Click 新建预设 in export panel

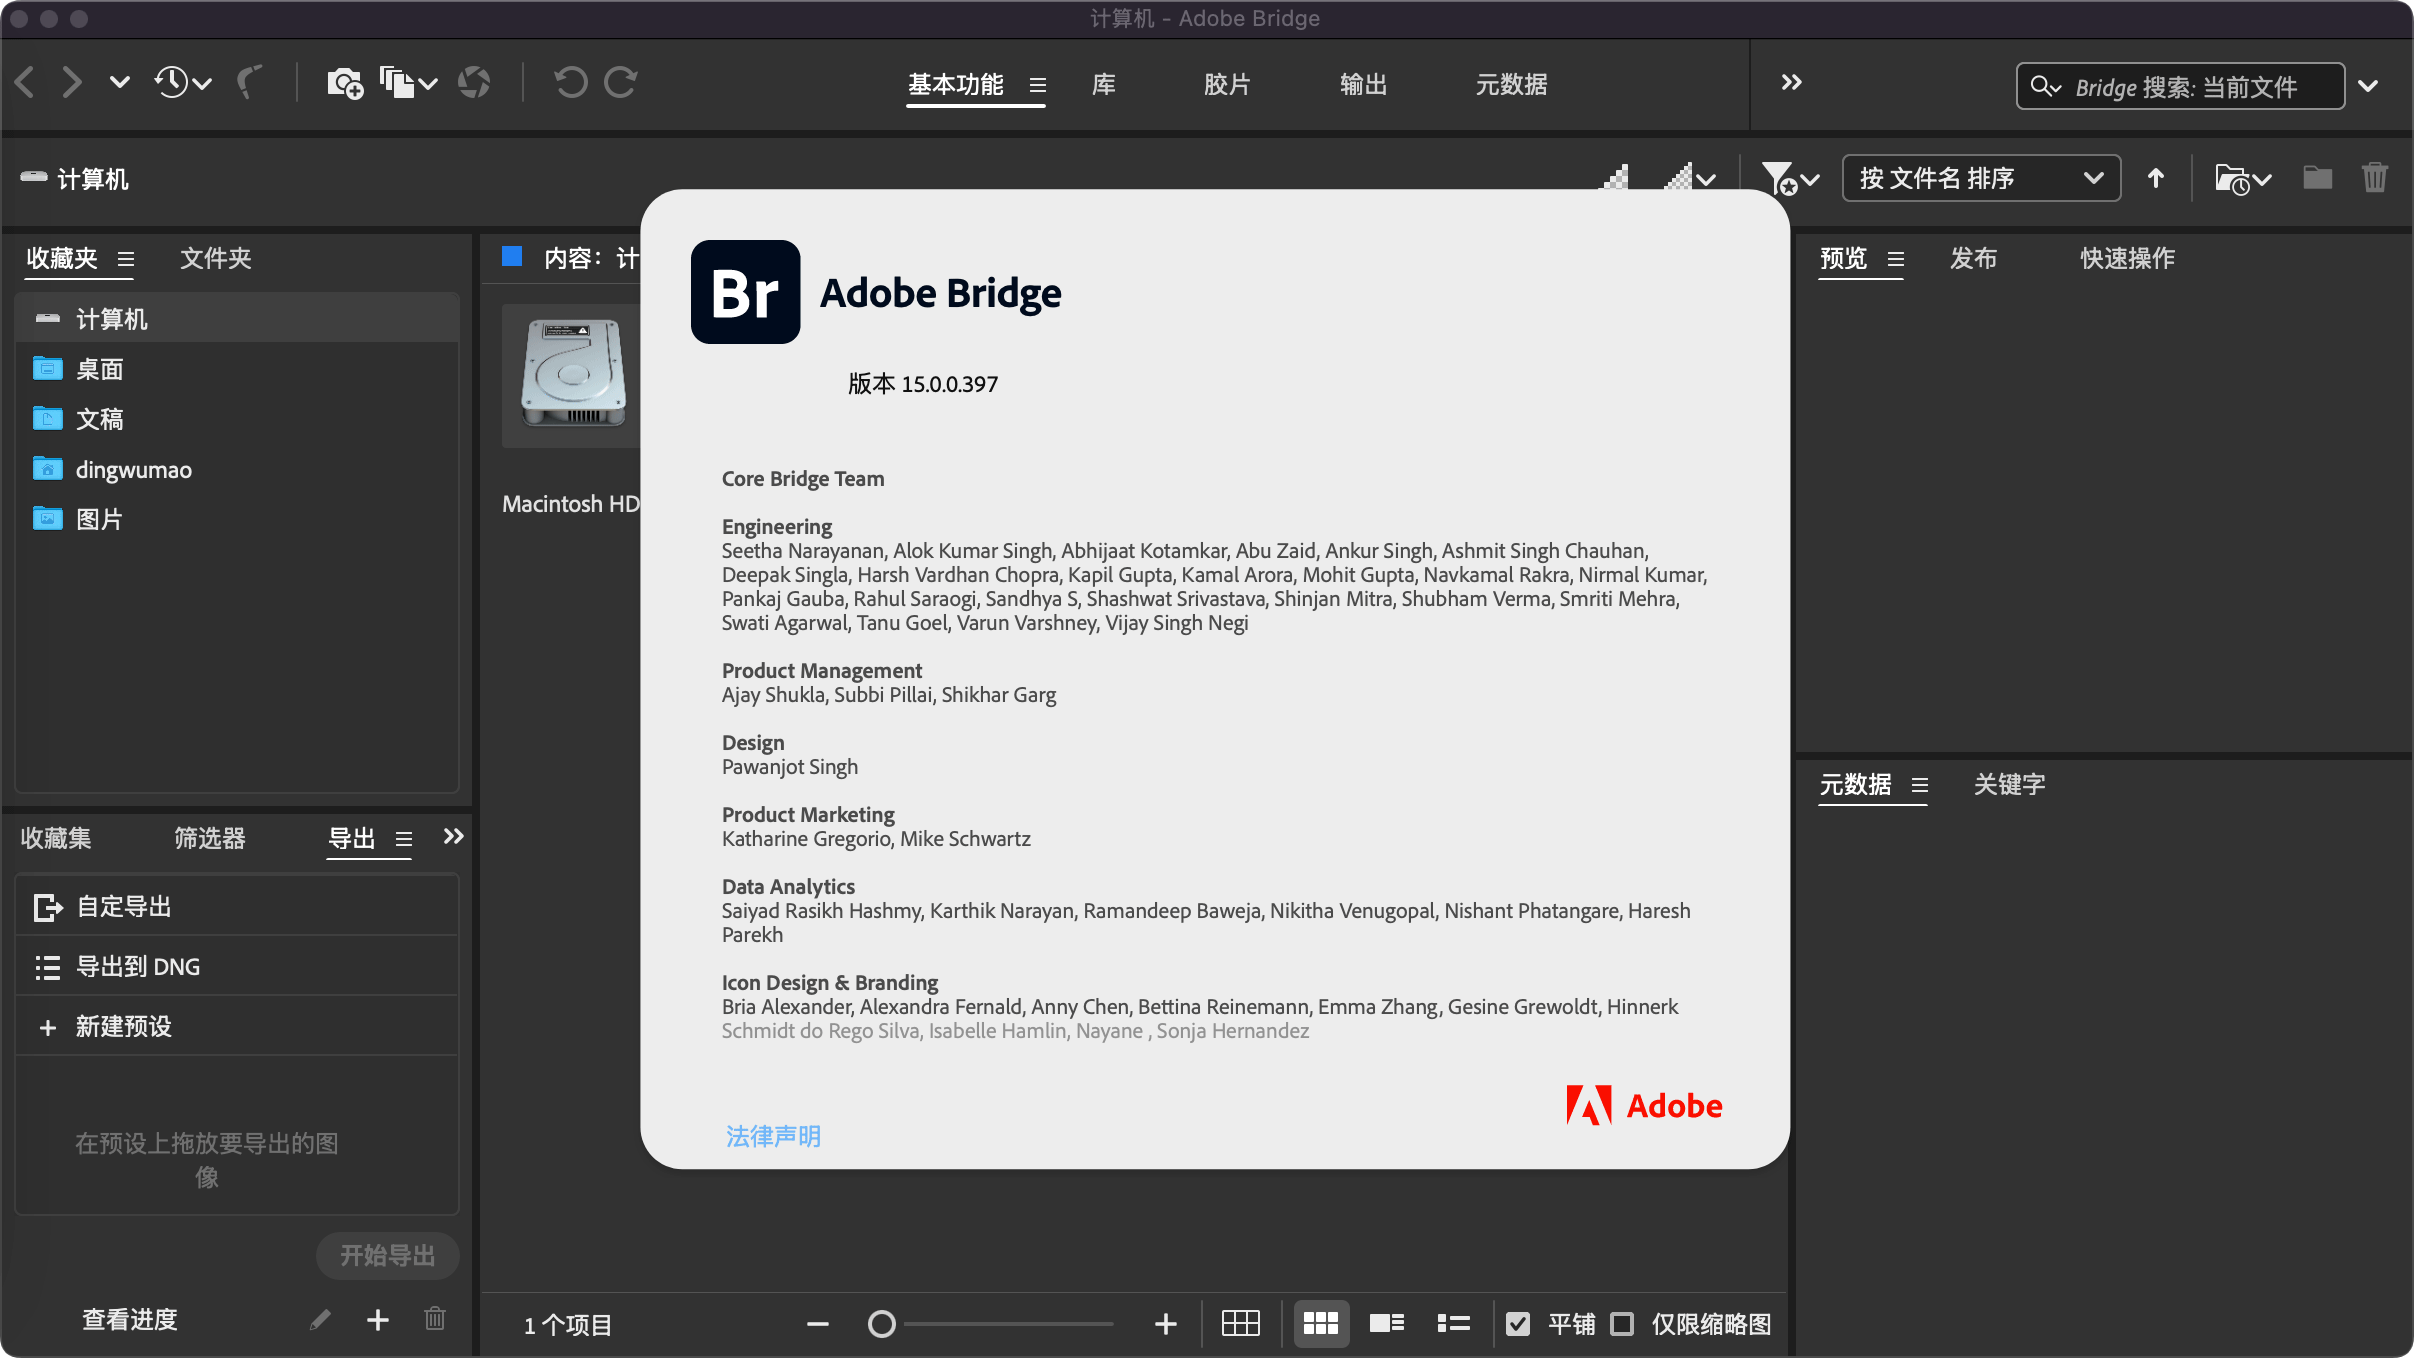point(124,1027)
